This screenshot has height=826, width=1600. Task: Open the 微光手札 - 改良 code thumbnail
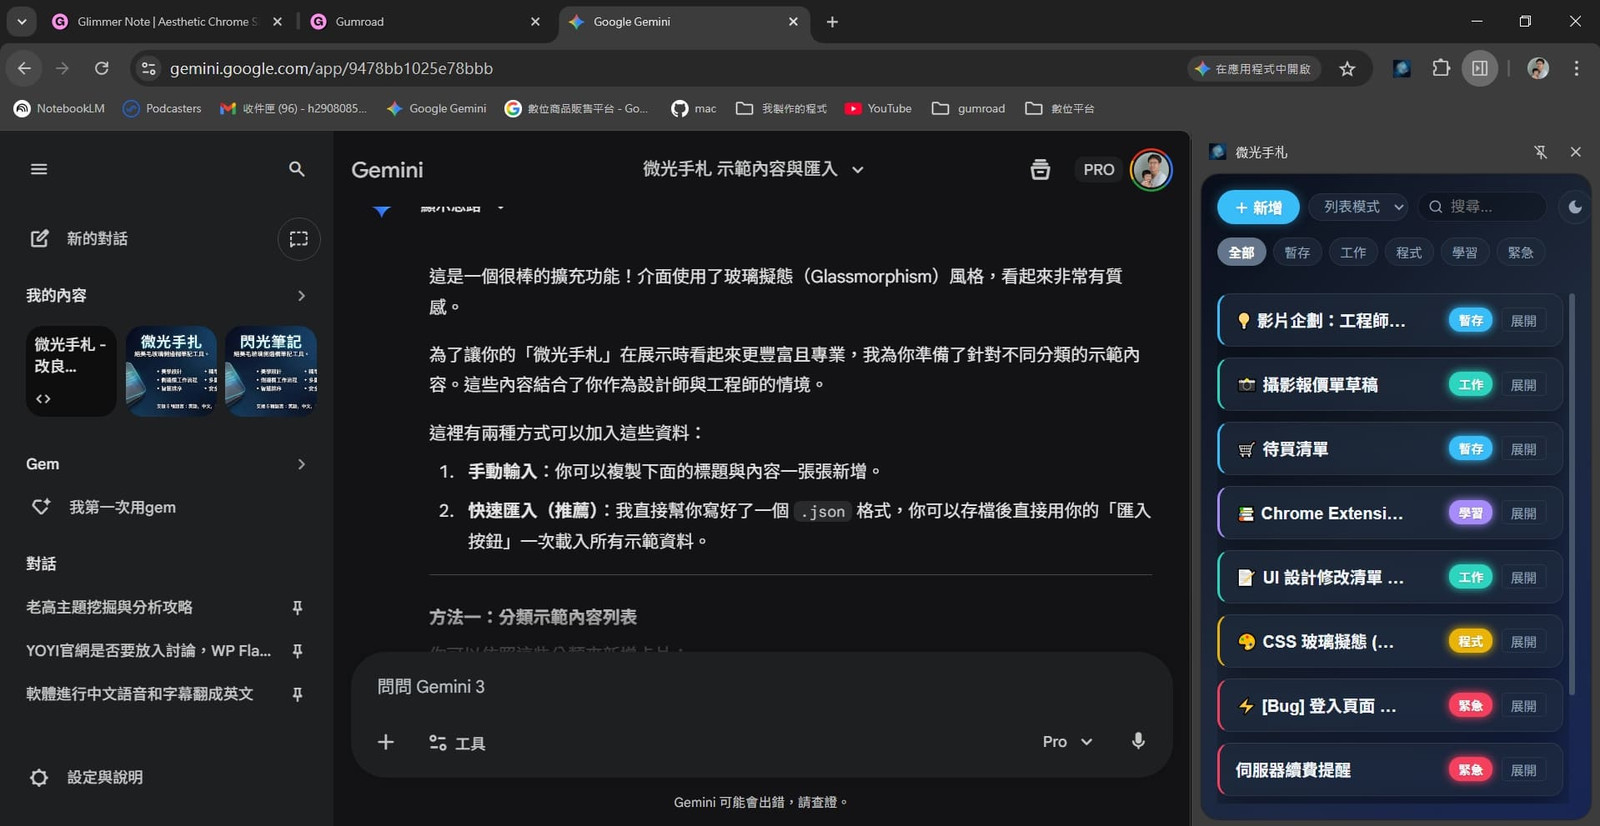pos(71,371)
